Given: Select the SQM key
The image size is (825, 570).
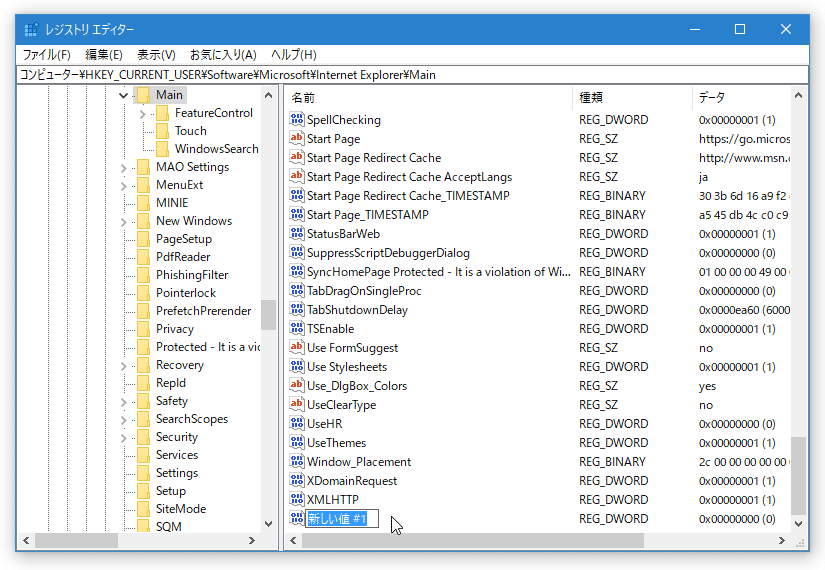Looking at the screenshot, I should point(168,526).
